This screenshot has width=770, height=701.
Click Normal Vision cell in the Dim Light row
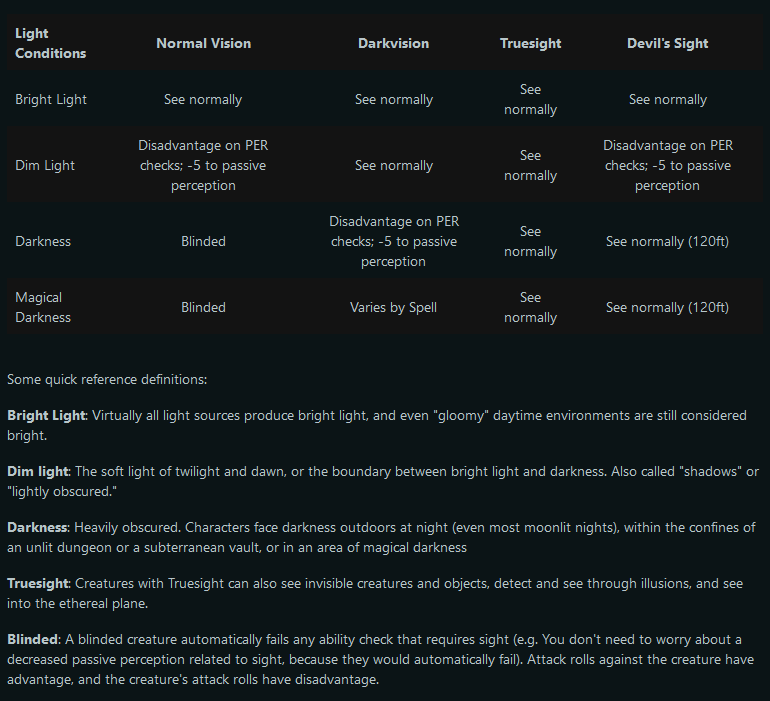pos(203,165)
